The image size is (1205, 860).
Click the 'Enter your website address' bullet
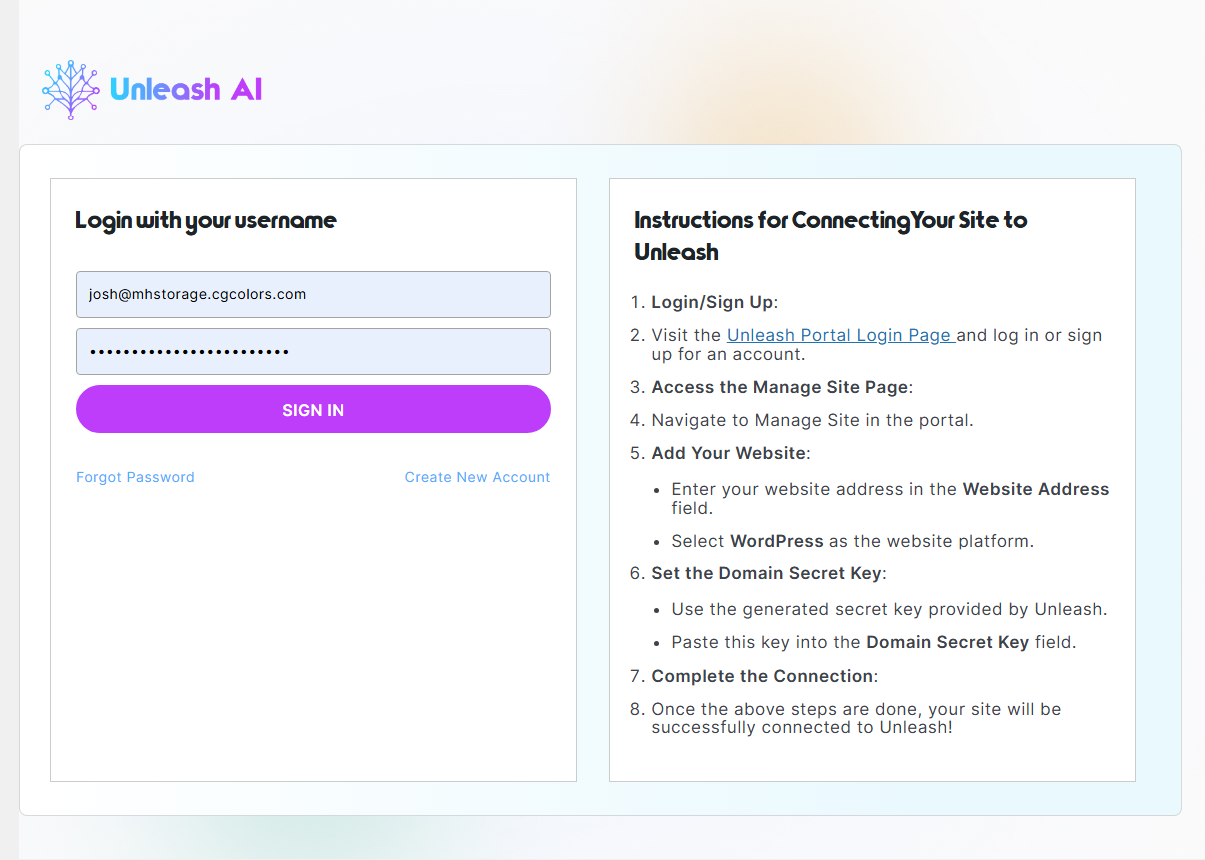click(x=890, y=498)
